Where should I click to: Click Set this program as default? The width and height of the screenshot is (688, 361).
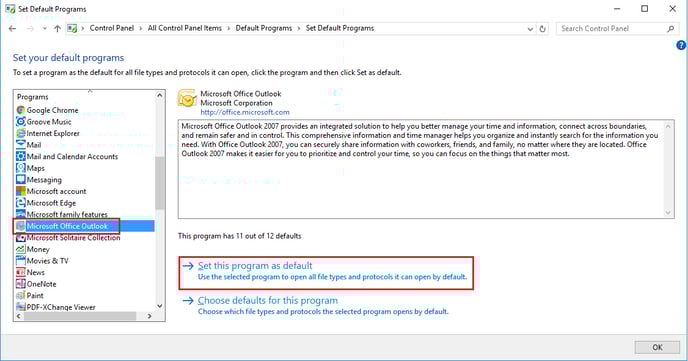(x=255, y=265)
